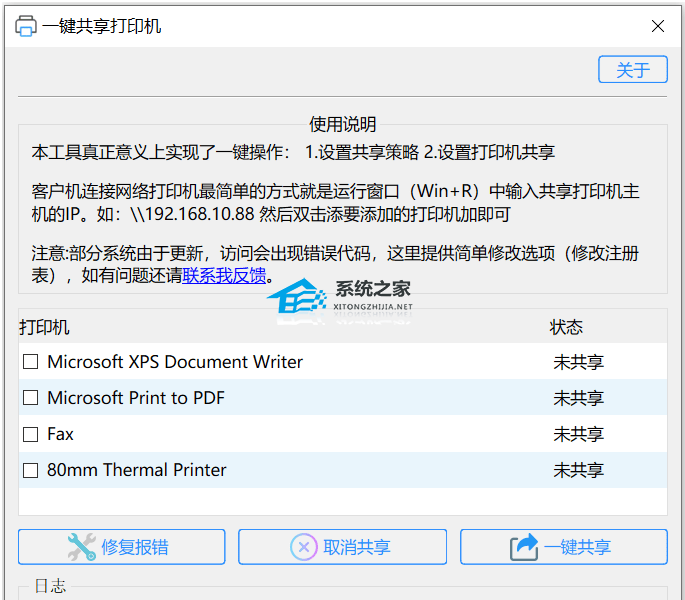Select the Microsoft Print to PDF name
The width and height of the screenshot is (685, 600).
click(x=136, y=398)
